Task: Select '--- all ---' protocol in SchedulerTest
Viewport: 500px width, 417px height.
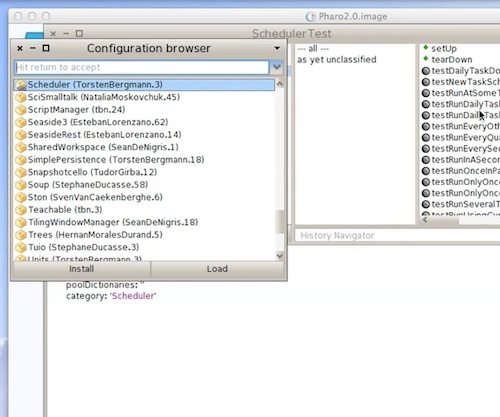Action: tap(313, 49)
